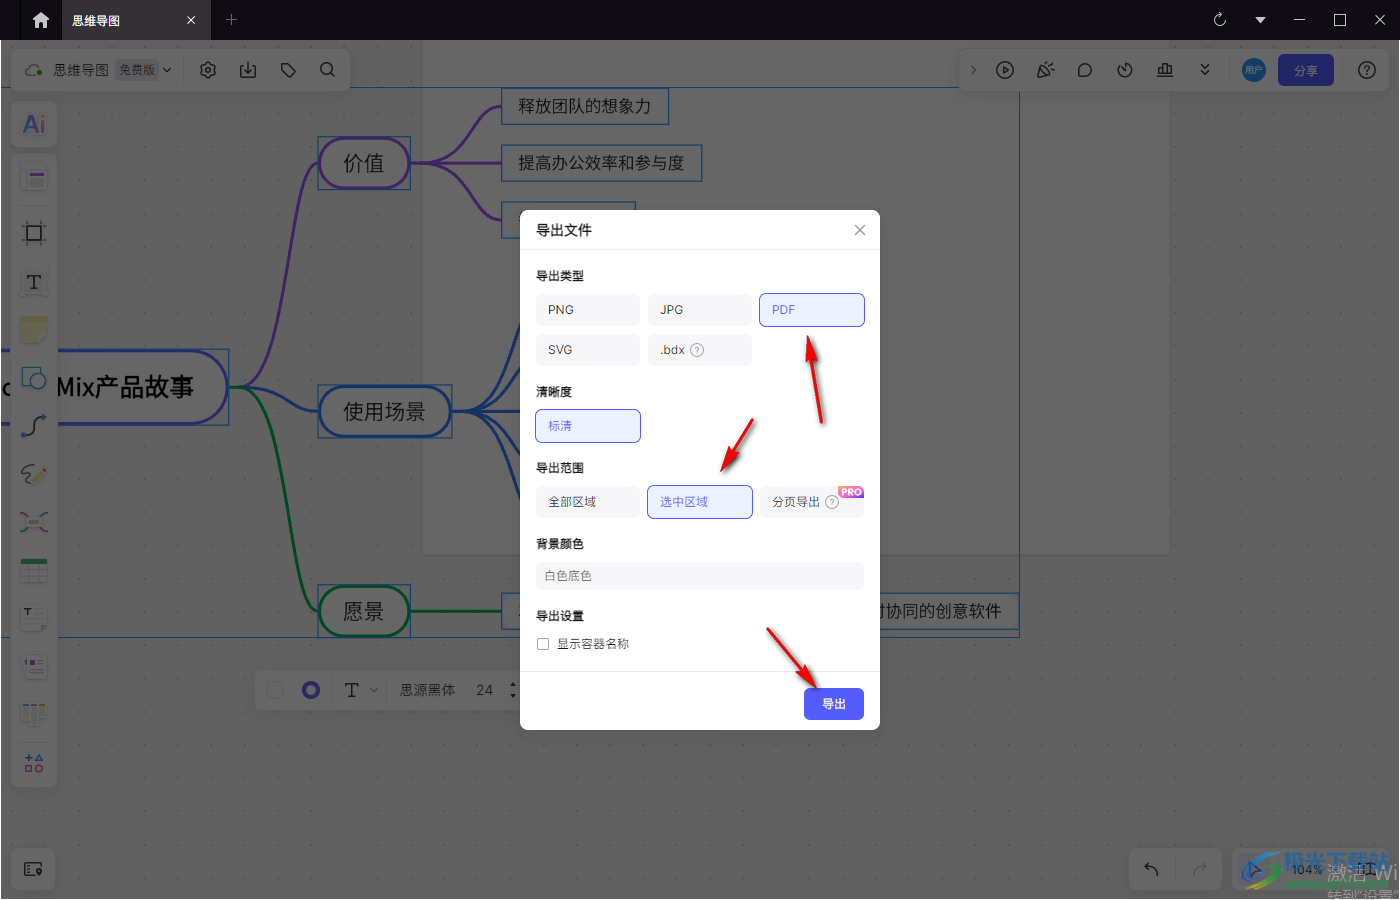Select the 愿景 mind map node
Image resolution: width=1400 pixels, height=900 pixels.
364,611
